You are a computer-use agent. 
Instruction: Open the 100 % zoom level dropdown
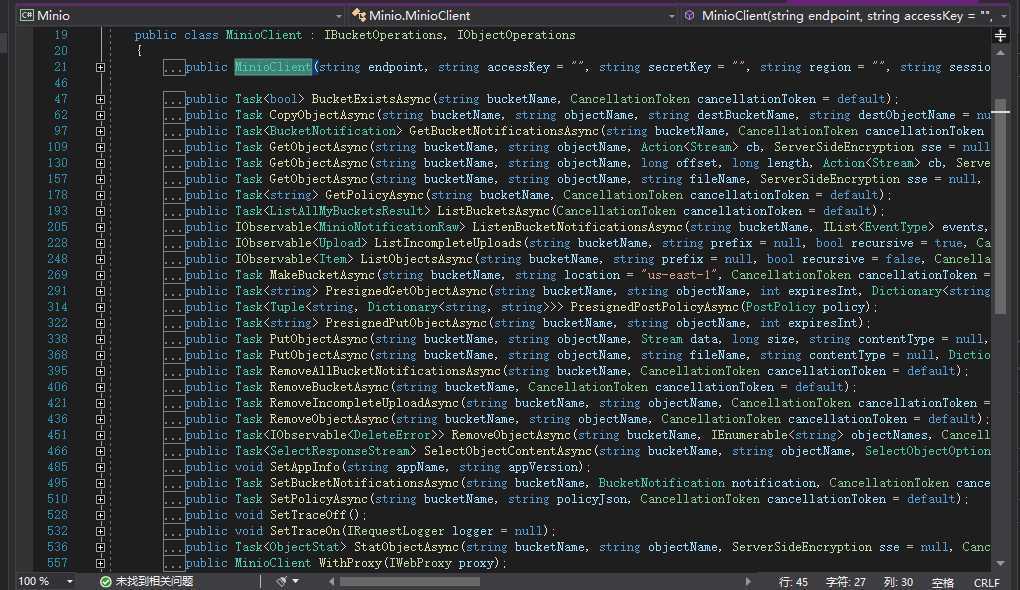click(70, 581)
